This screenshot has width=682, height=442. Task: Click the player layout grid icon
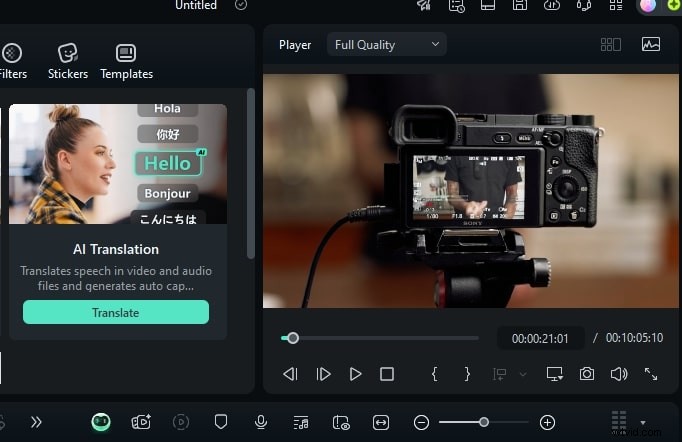611,44
